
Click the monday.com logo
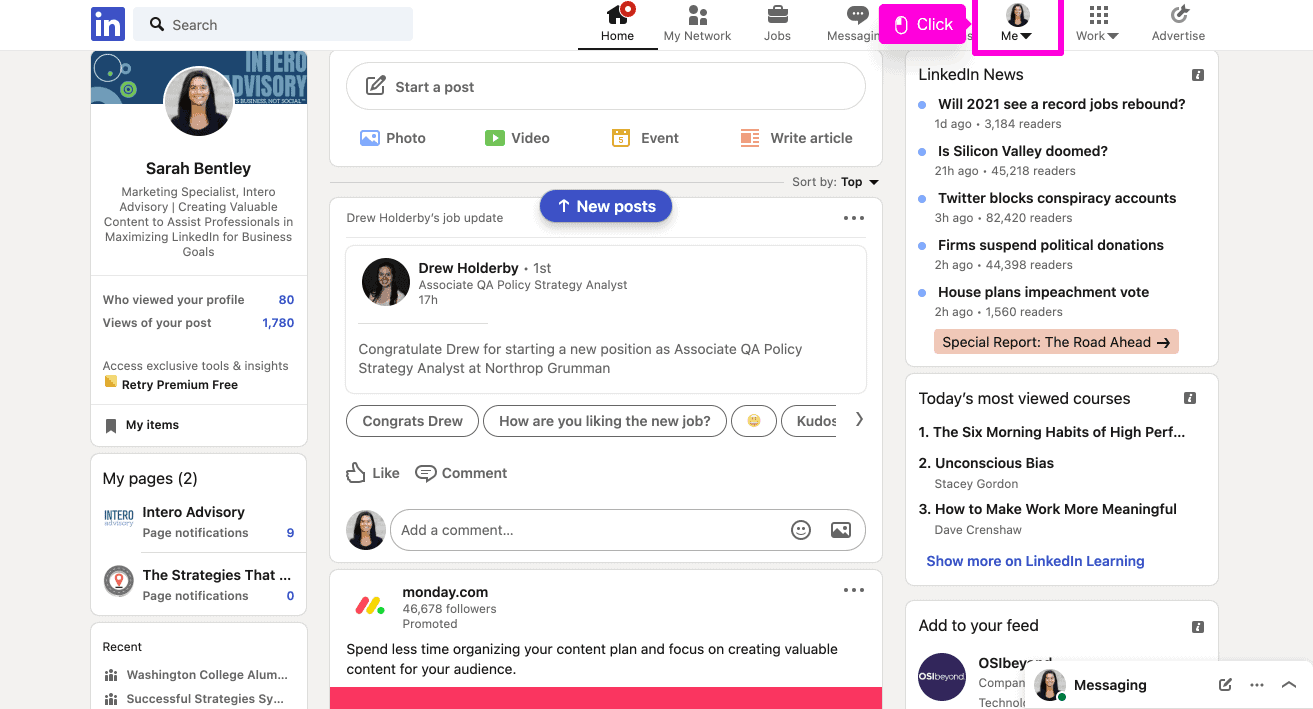coord(370,606)
